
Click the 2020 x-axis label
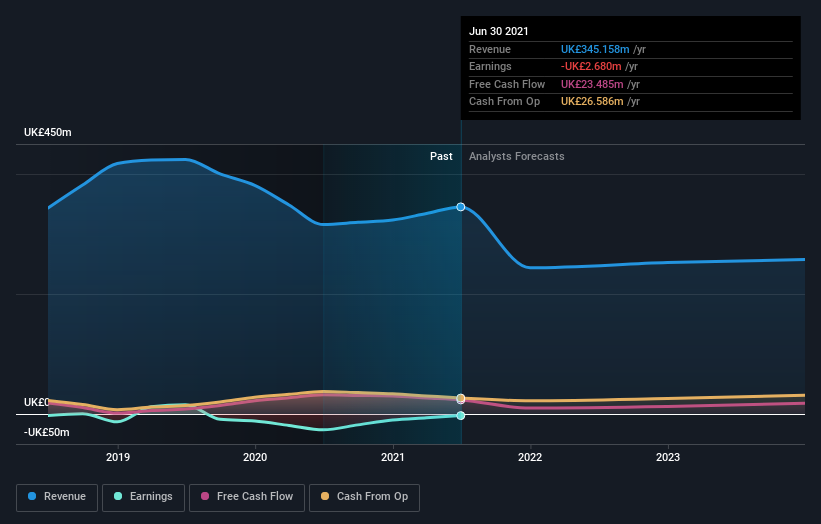pyautogui.click(x=255, y=457)
